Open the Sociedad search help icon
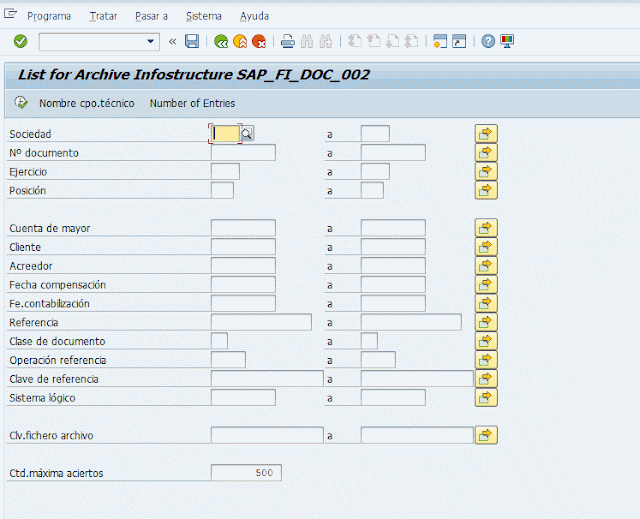Image resolution: width=640 pixels, height=519 pixels. pos(247,134)
